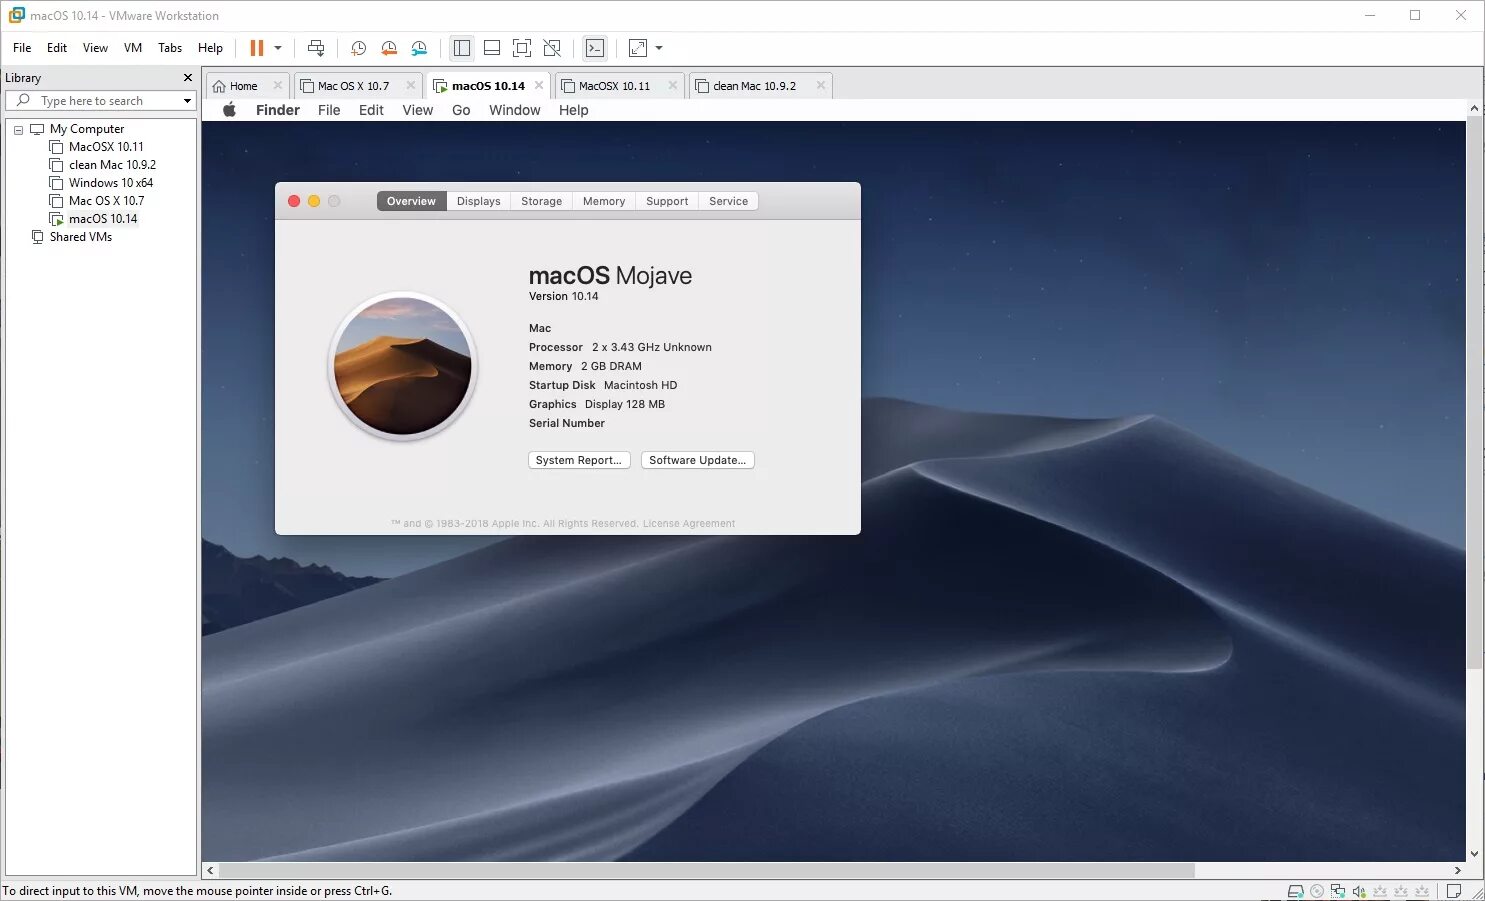Open the VMware File menu
The height and width of the screenshot is (901, 1485).
(22, 48)
